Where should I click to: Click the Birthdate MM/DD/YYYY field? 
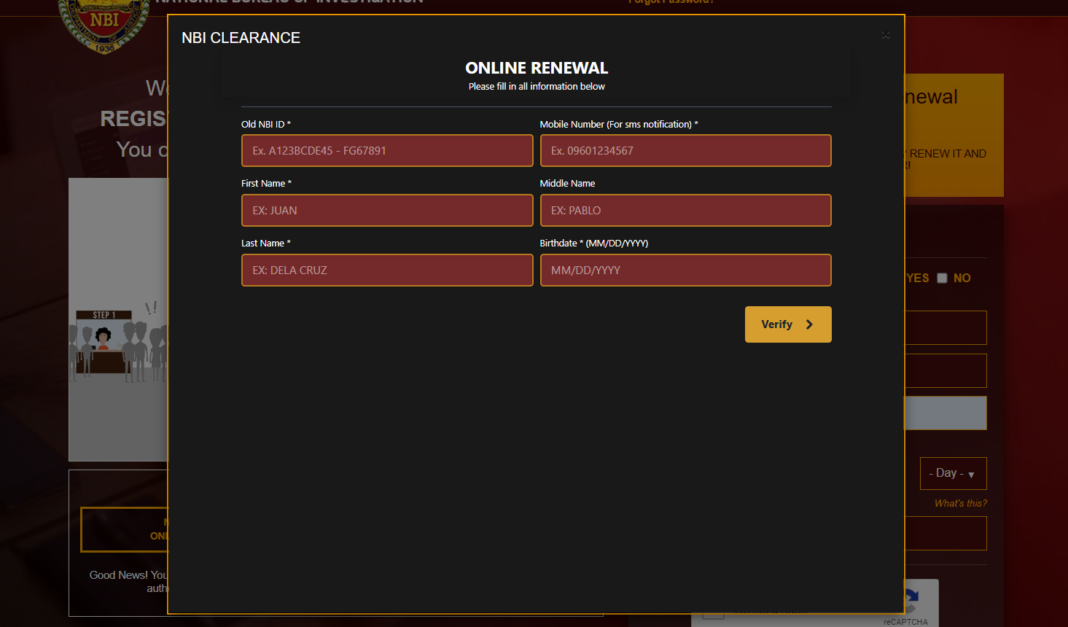(x=685, y=270)
